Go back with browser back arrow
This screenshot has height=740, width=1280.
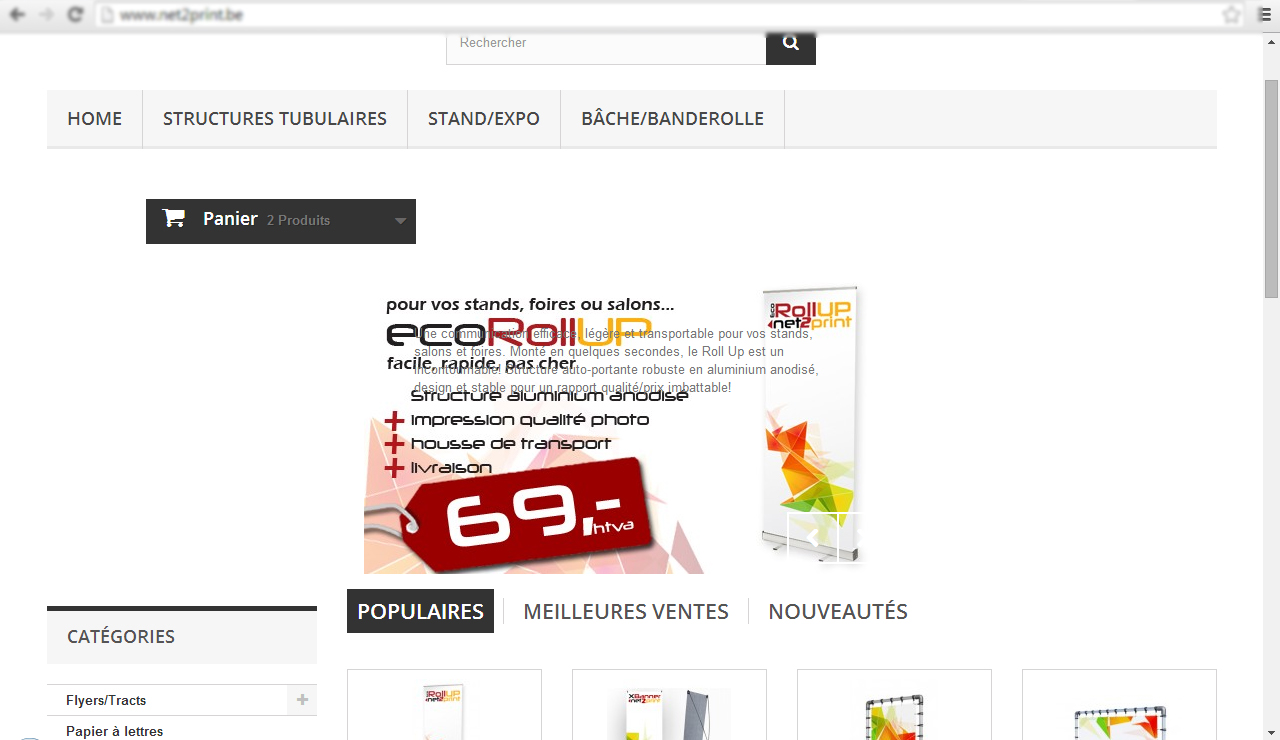point(17,15)
